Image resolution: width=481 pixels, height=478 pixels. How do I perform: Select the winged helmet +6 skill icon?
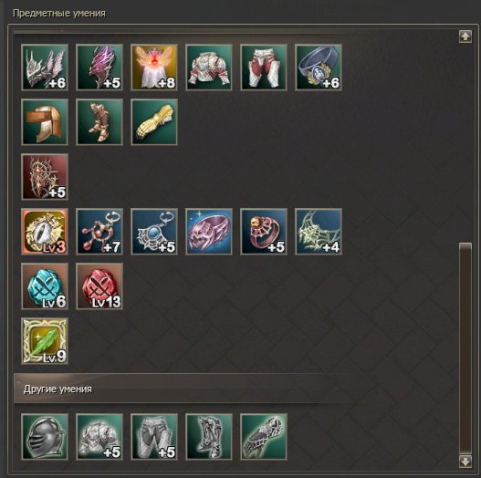click(x=45, y=67)
